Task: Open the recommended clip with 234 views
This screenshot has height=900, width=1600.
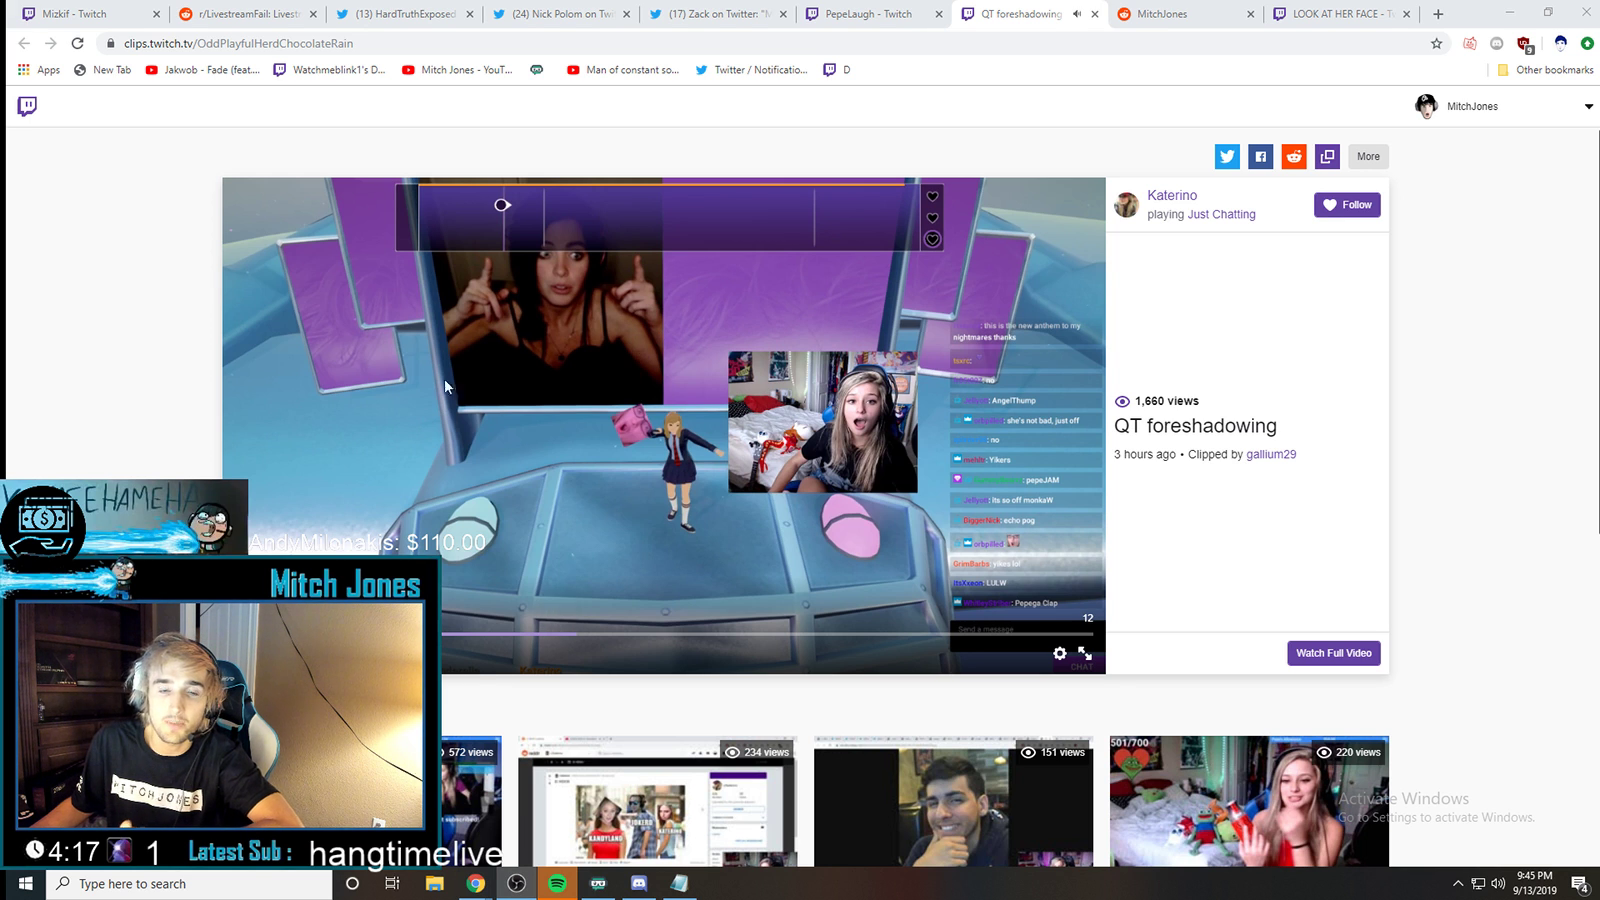Action: tap(657, 802)
